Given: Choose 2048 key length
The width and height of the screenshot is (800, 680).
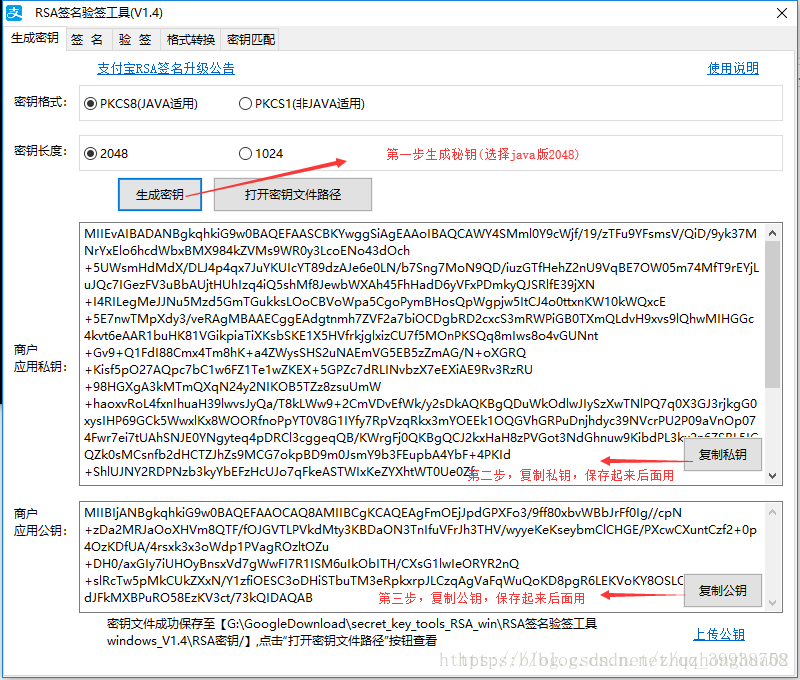Looking at the screenshot, I should click(106, 154).
